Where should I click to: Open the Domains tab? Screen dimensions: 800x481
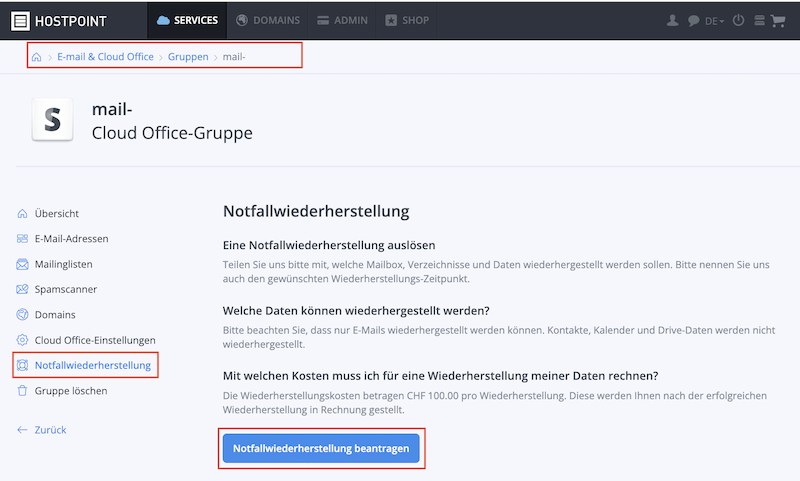point(268,20)
